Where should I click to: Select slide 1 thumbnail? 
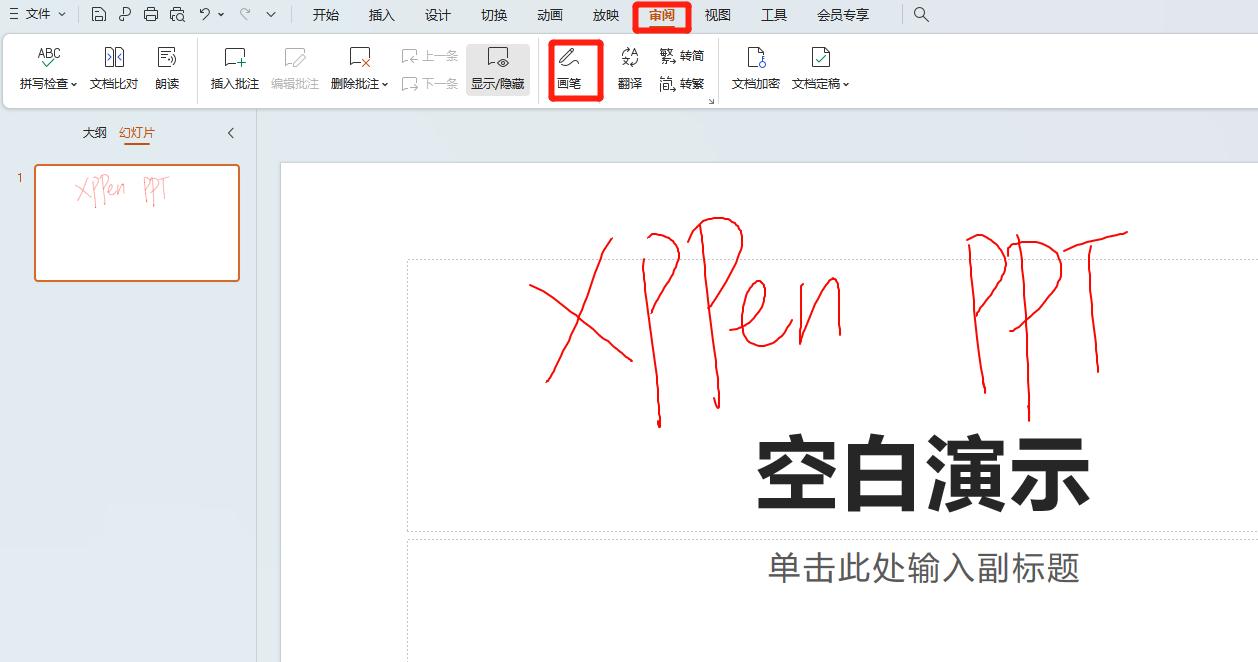click(137, 223)
